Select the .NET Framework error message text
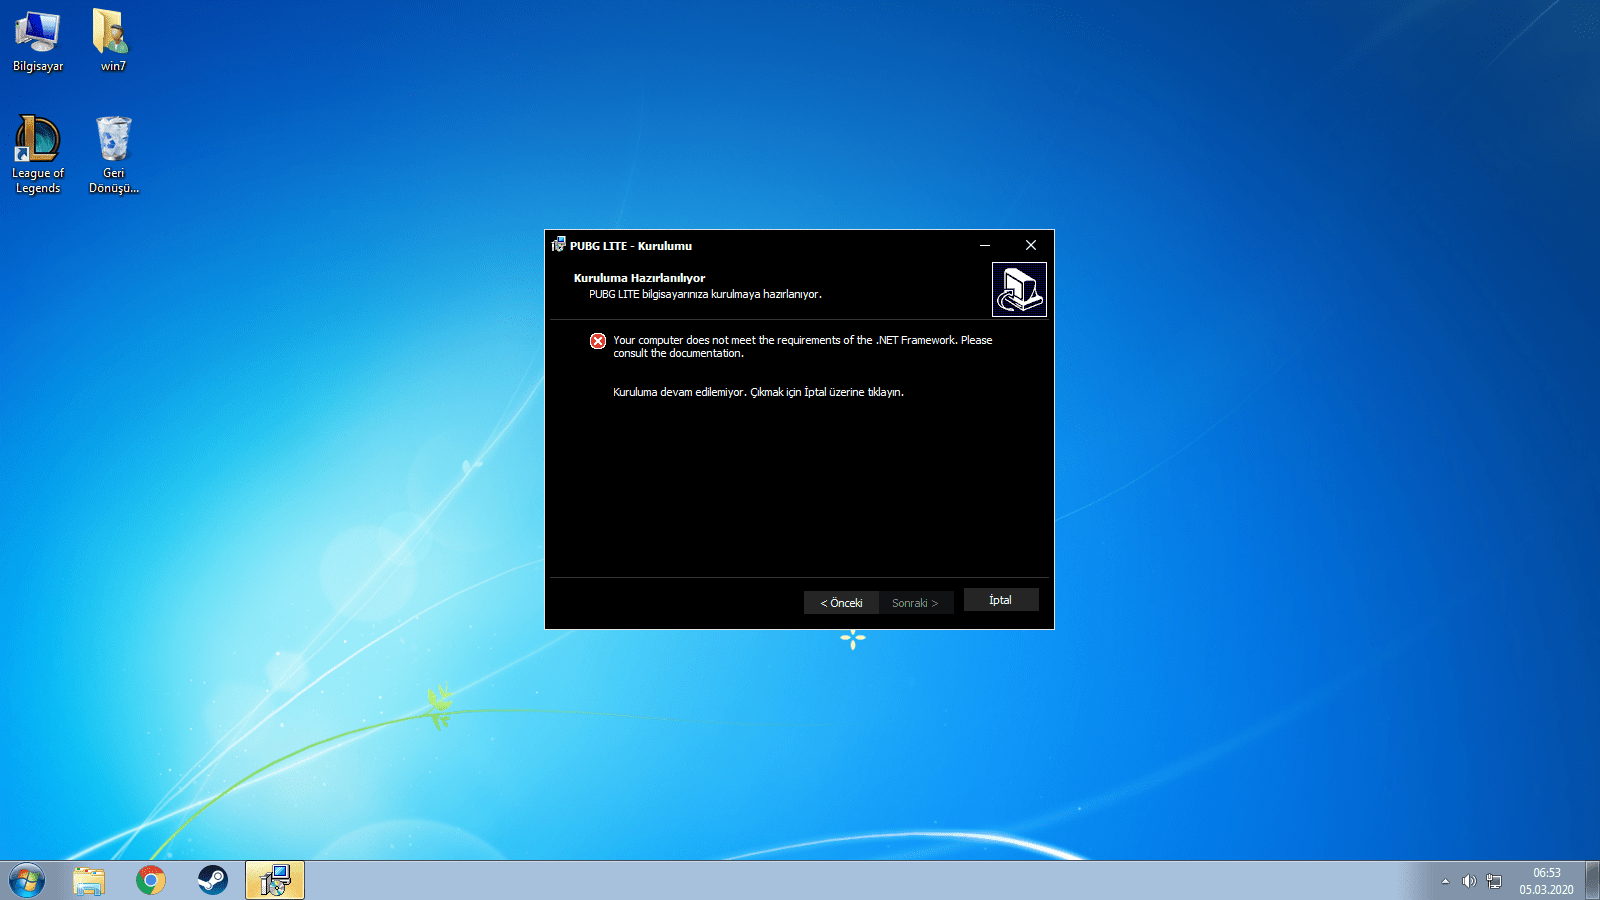The height and width of the screenshot is (900, 1600). 803,347
